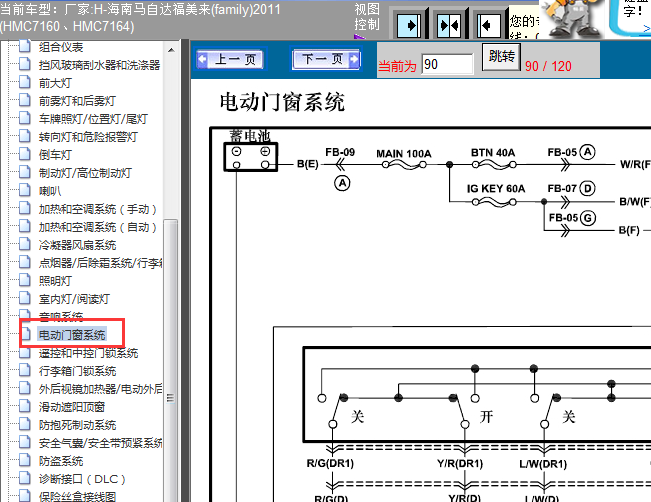Open 挡风玻璃刮水器和洗涤器 entry
The height and width of the screenshot is (502, 651).
[99, 65]
